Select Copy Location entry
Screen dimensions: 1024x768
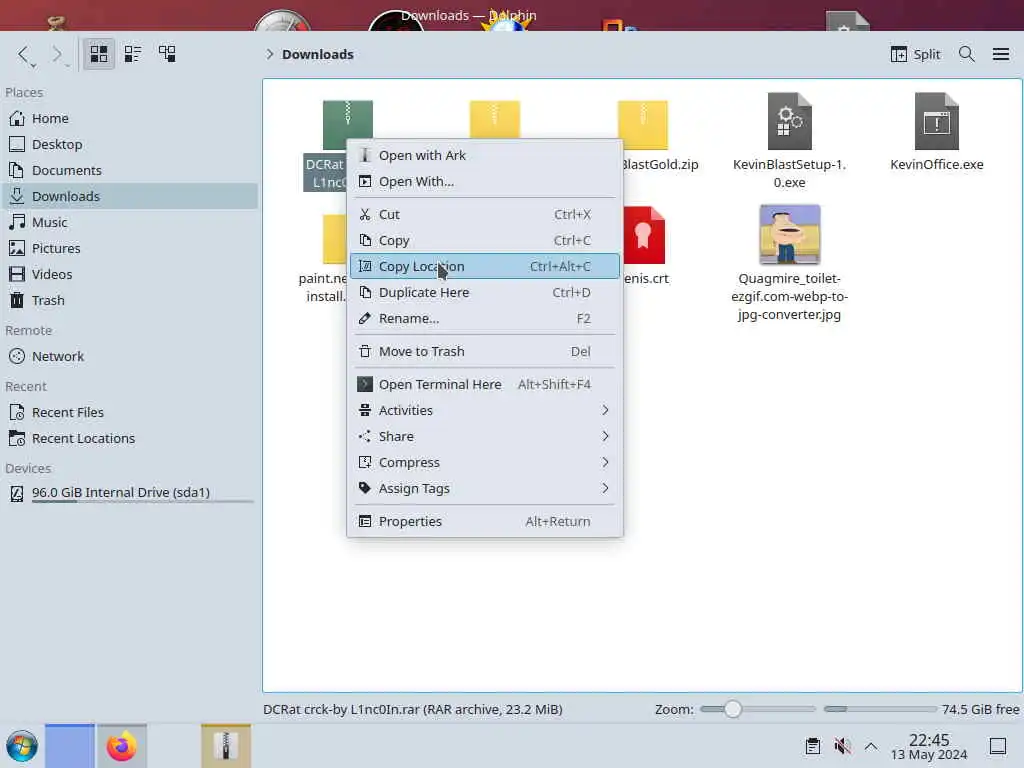pos(485,266)
